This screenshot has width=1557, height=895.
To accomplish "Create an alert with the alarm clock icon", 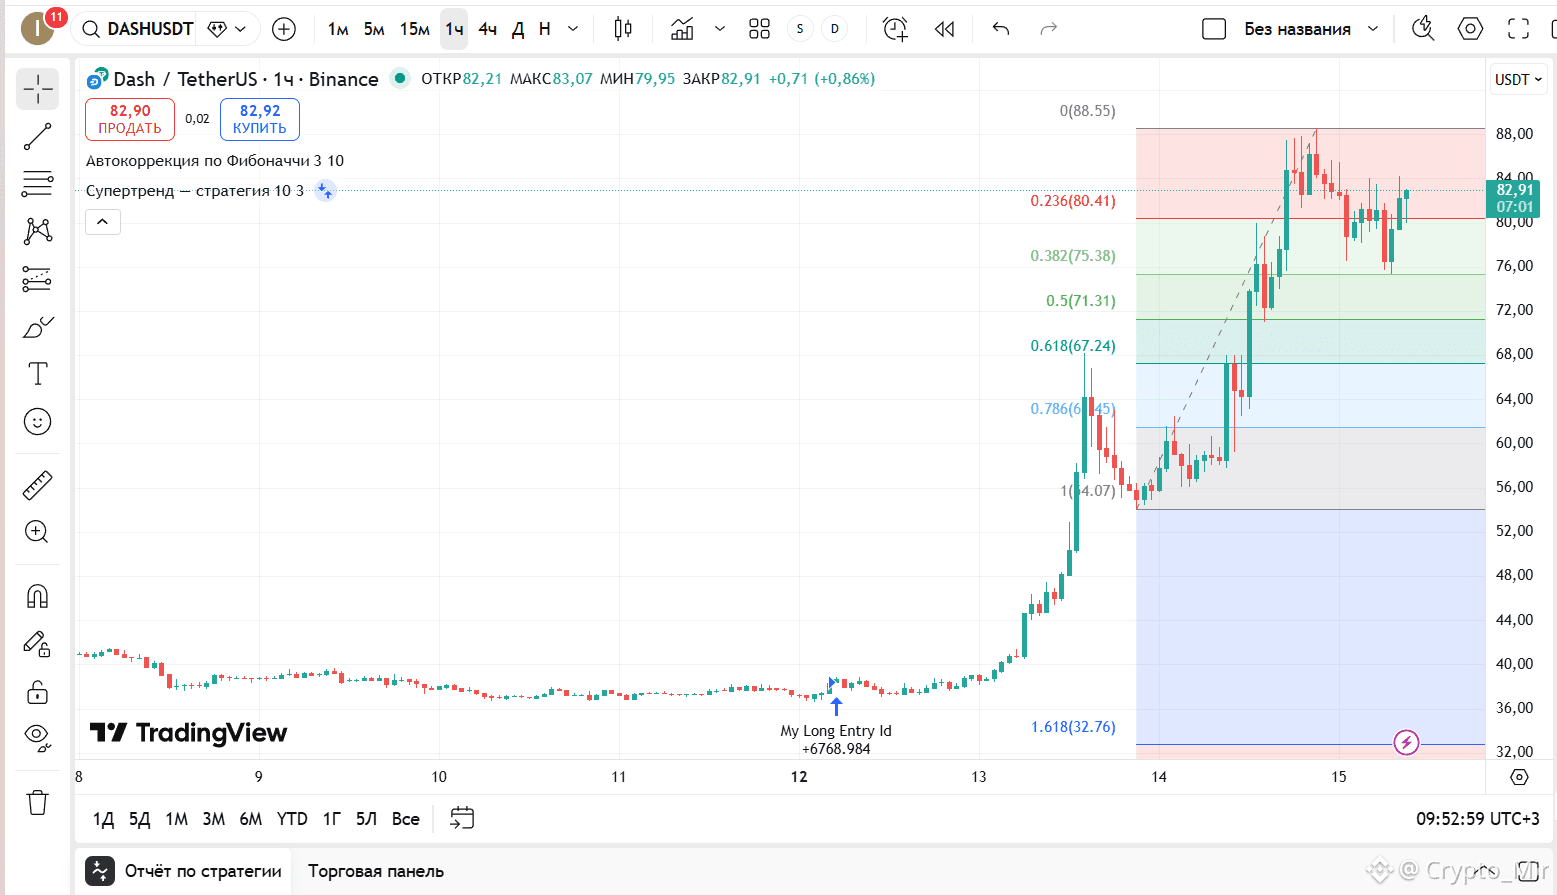I will (895, 29).
